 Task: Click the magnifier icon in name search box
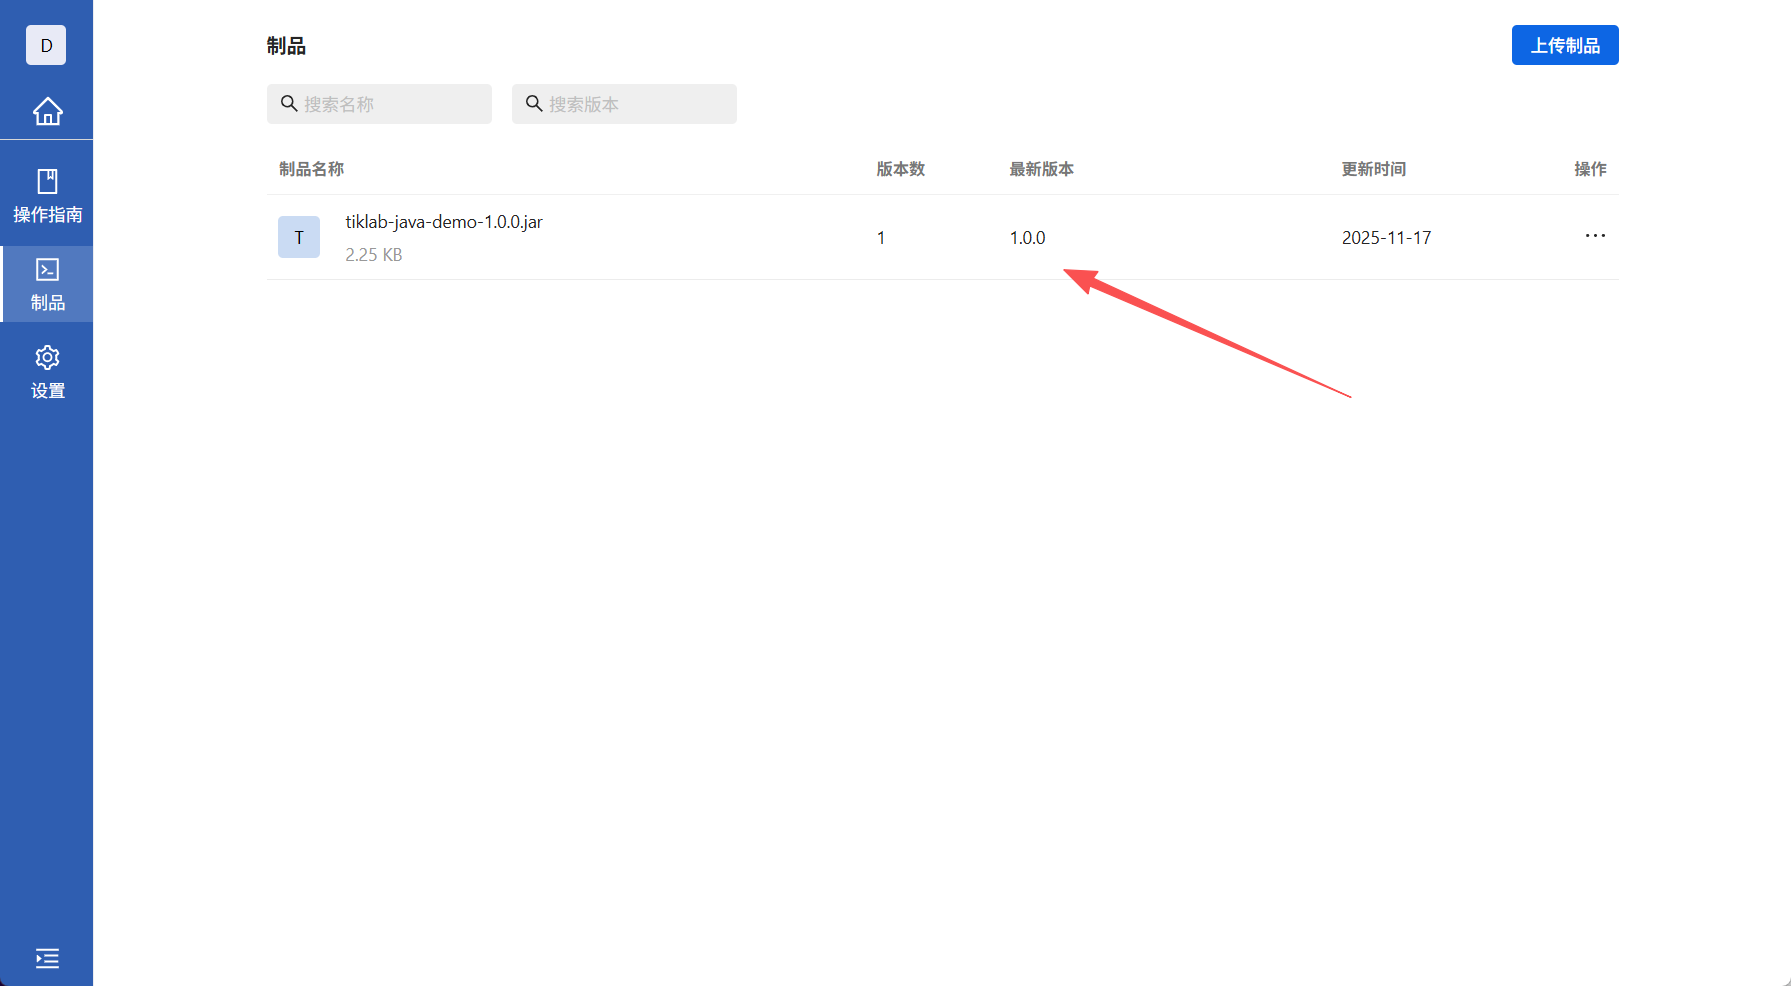(289, 103)
